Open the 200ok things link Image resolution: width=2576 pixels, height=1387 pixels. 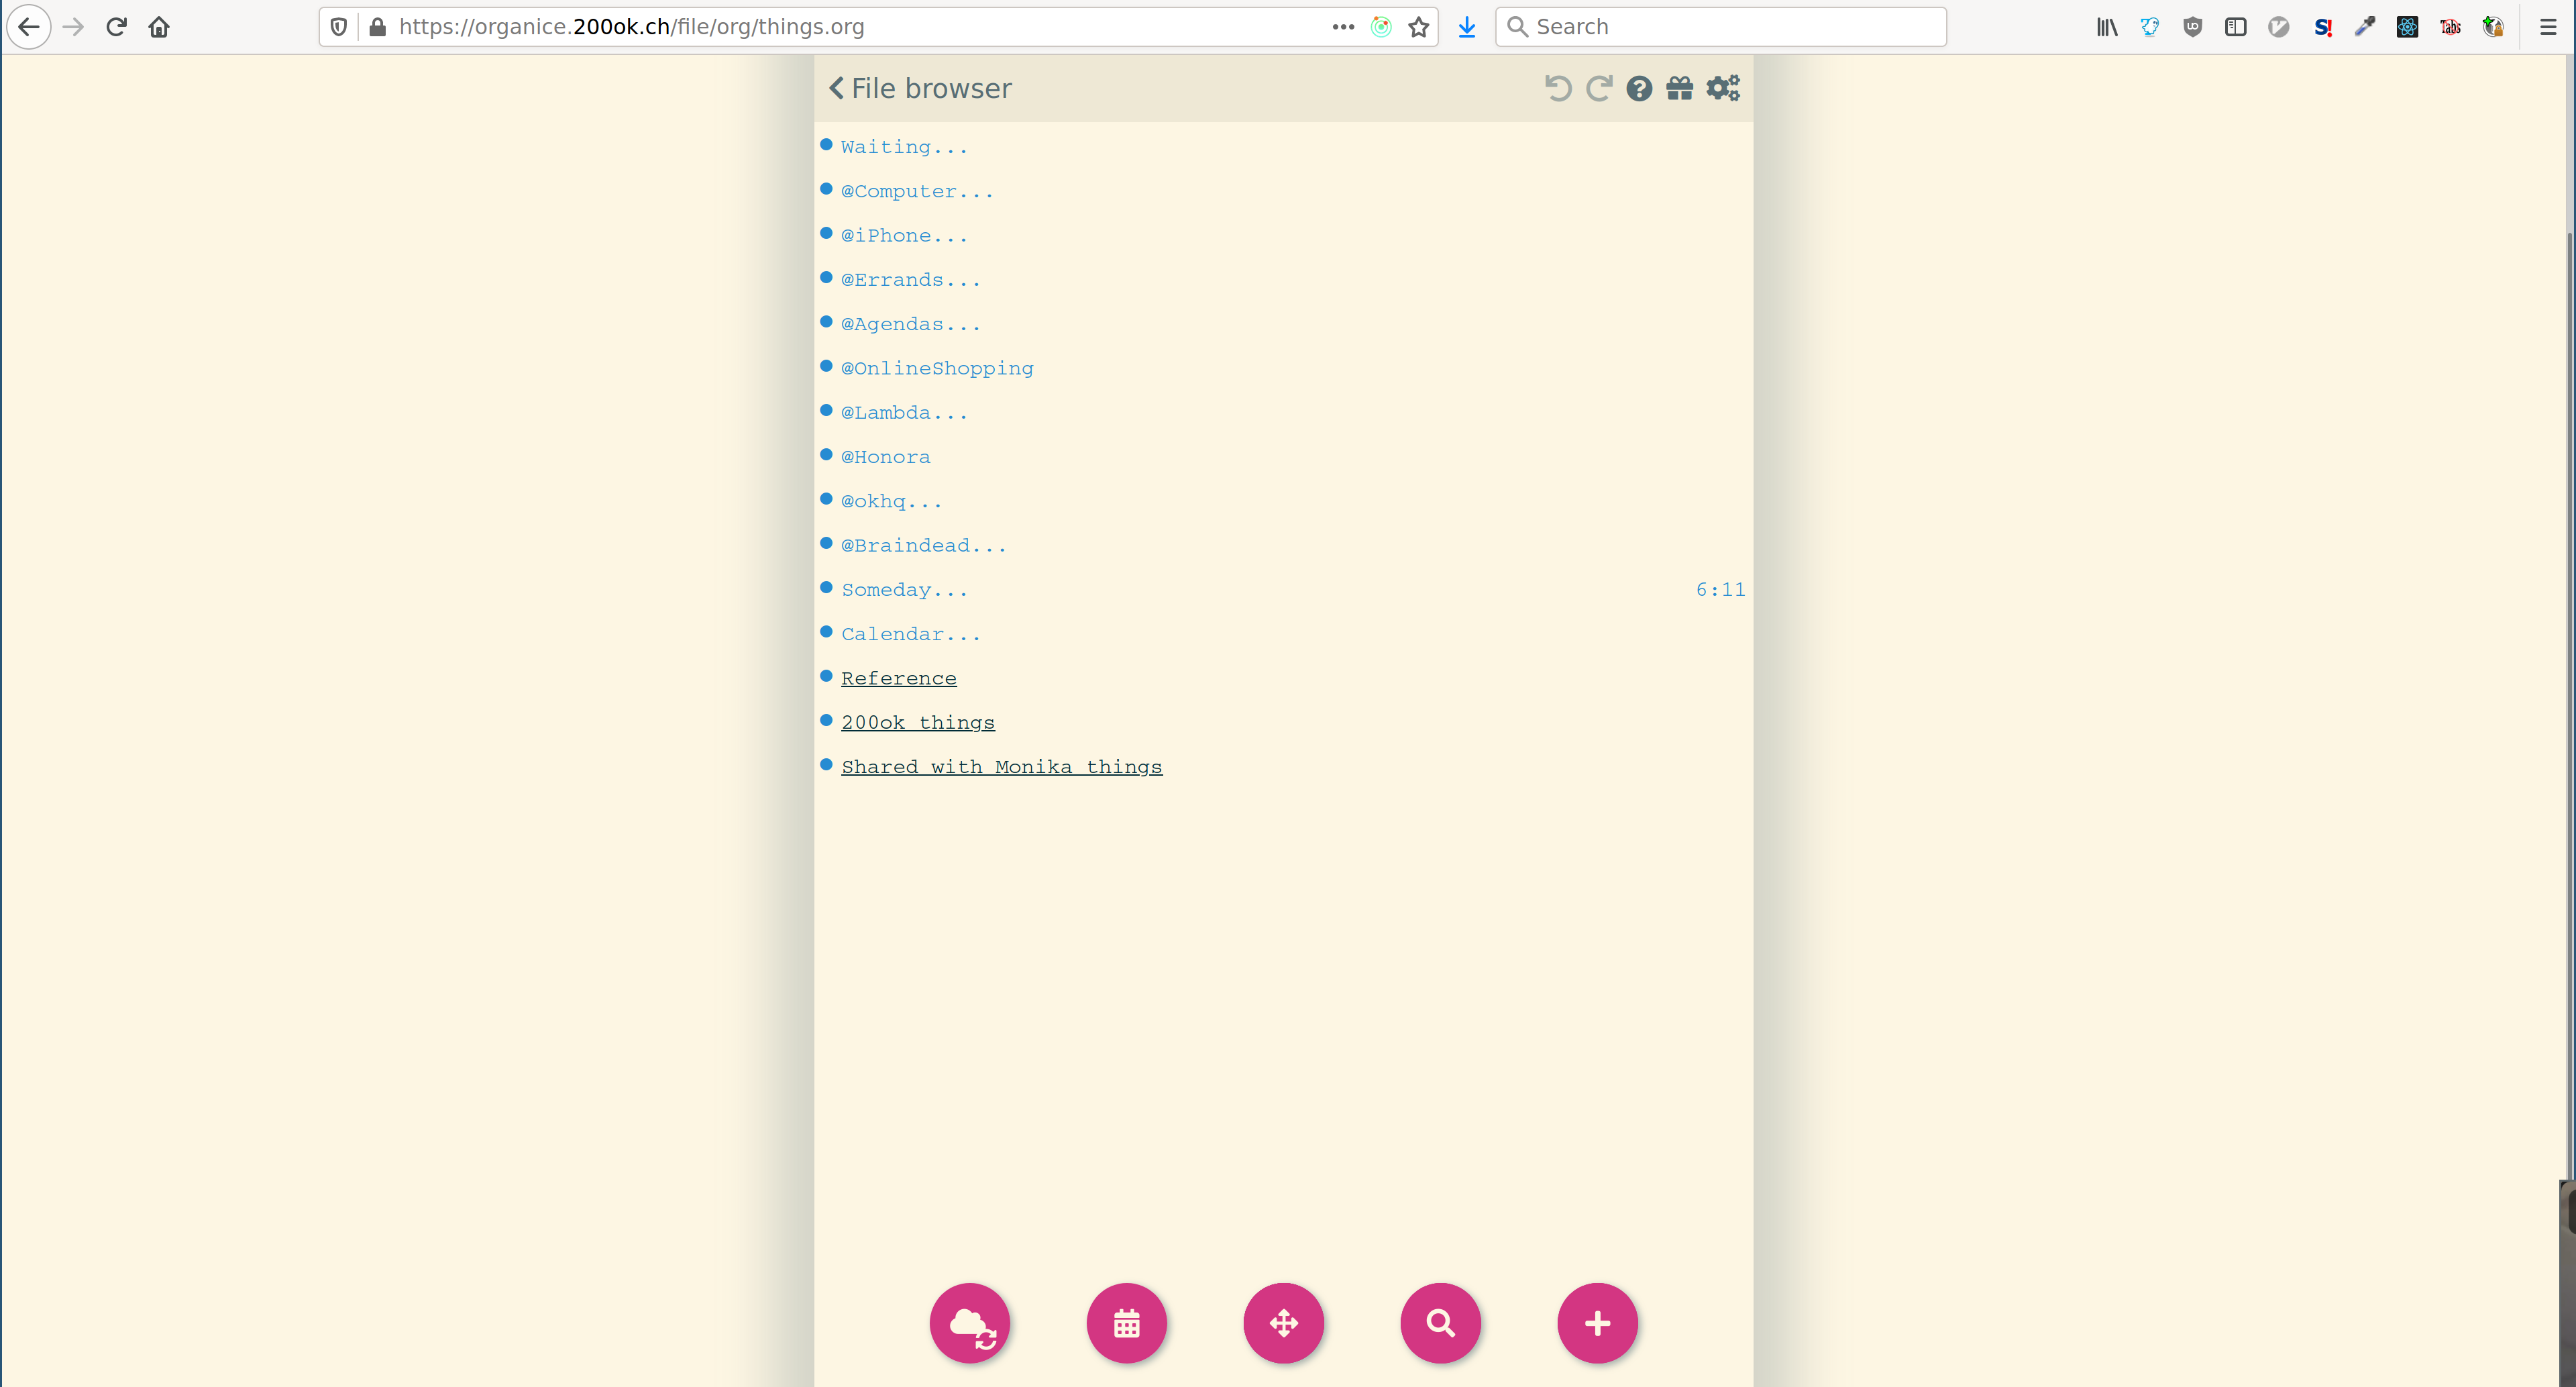pyautogui.click(x=918, y=721)
